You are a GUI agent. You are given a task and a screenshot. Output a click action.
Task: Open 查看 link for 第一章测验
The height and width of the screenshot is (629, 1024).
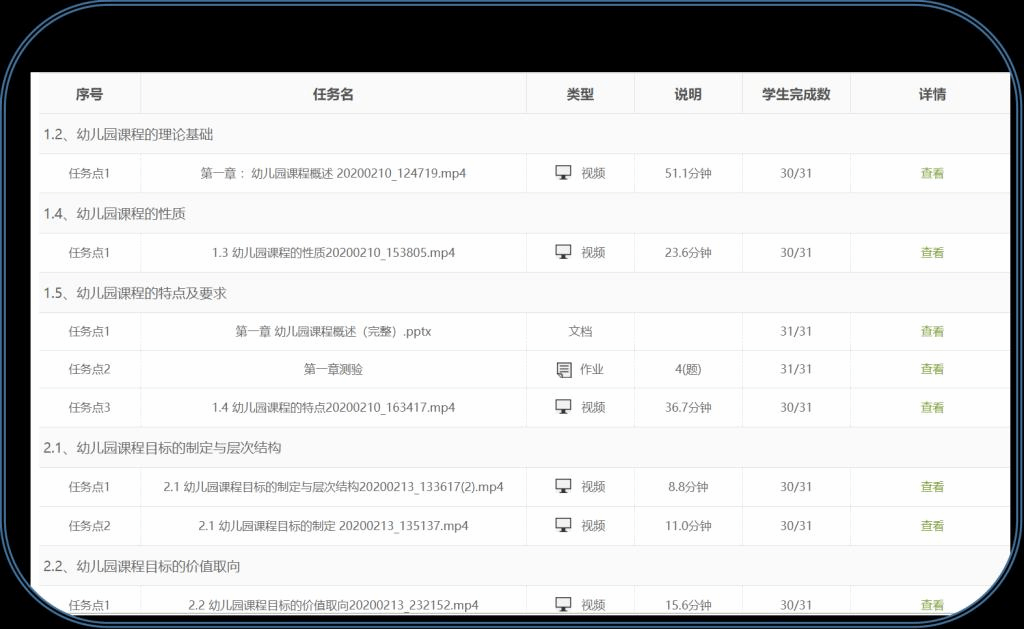coord(932,369)
